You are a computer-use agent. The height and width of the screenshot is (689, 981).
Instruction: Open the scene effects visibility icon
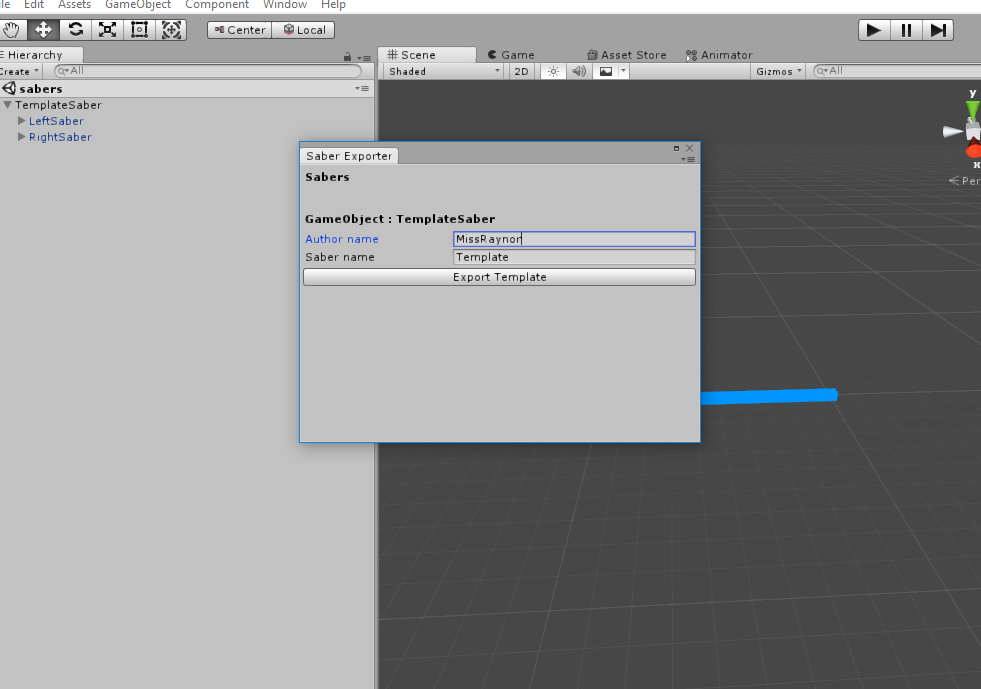605,70
